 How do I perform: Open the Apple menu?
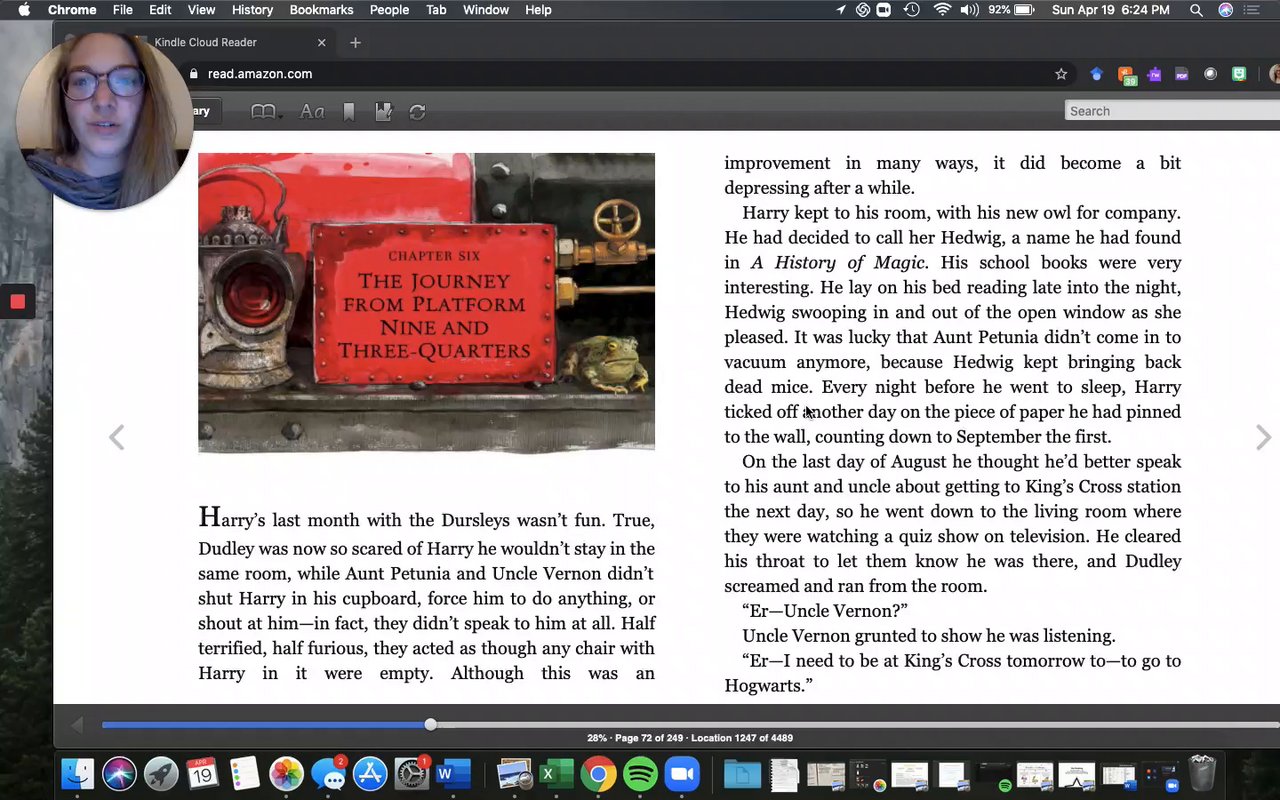(x=24, y=10)
